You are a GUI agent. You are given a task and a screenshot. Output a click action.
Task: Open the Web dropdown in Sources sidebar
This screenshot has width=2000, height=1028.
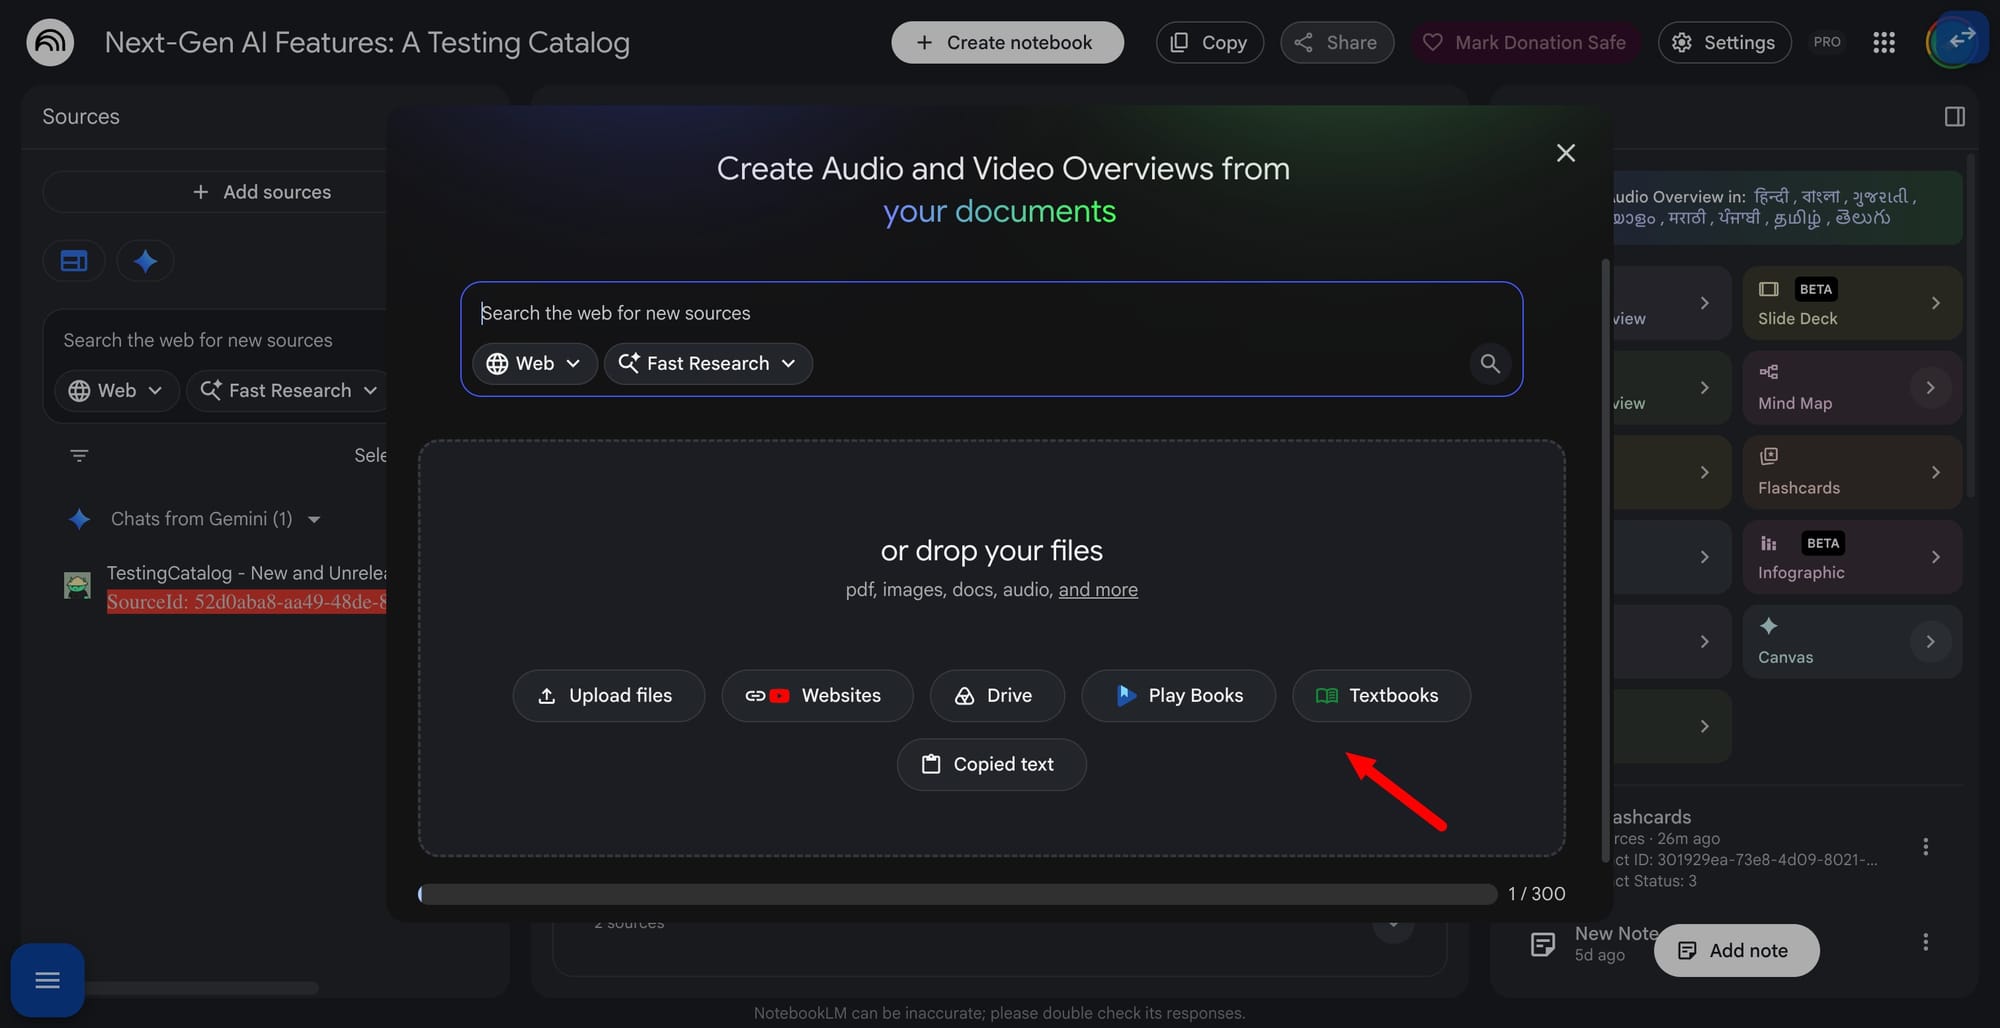116,390
